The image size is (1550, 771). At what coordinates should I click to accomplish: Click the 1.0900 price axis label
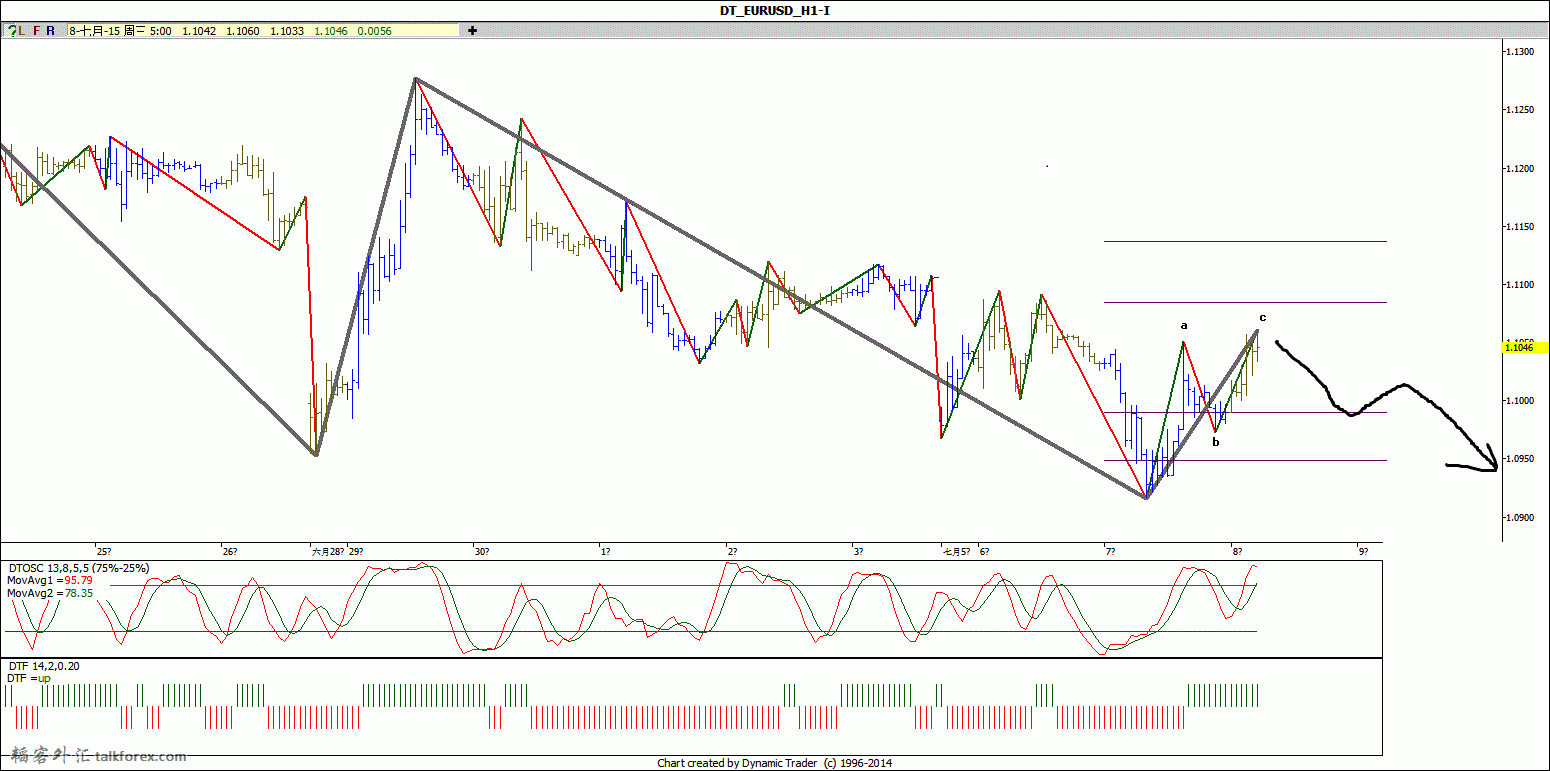pos(1521,517)
